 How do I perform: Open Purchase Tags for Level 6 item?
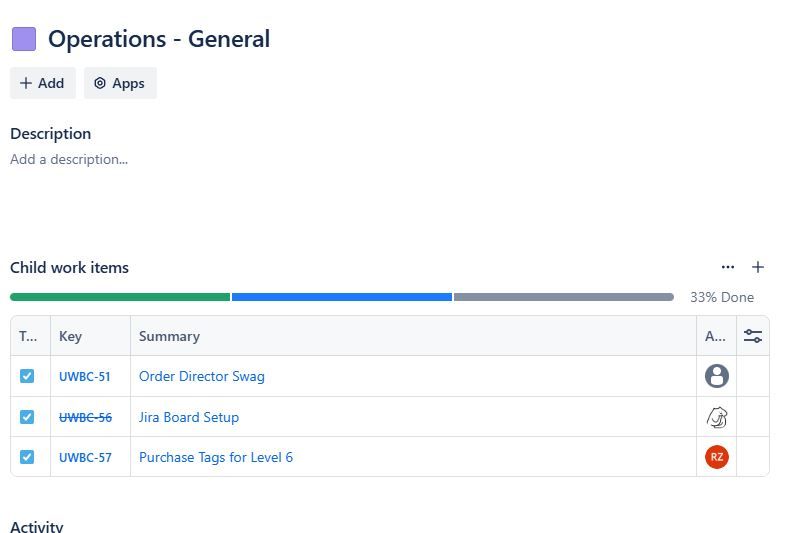(216, 457)
